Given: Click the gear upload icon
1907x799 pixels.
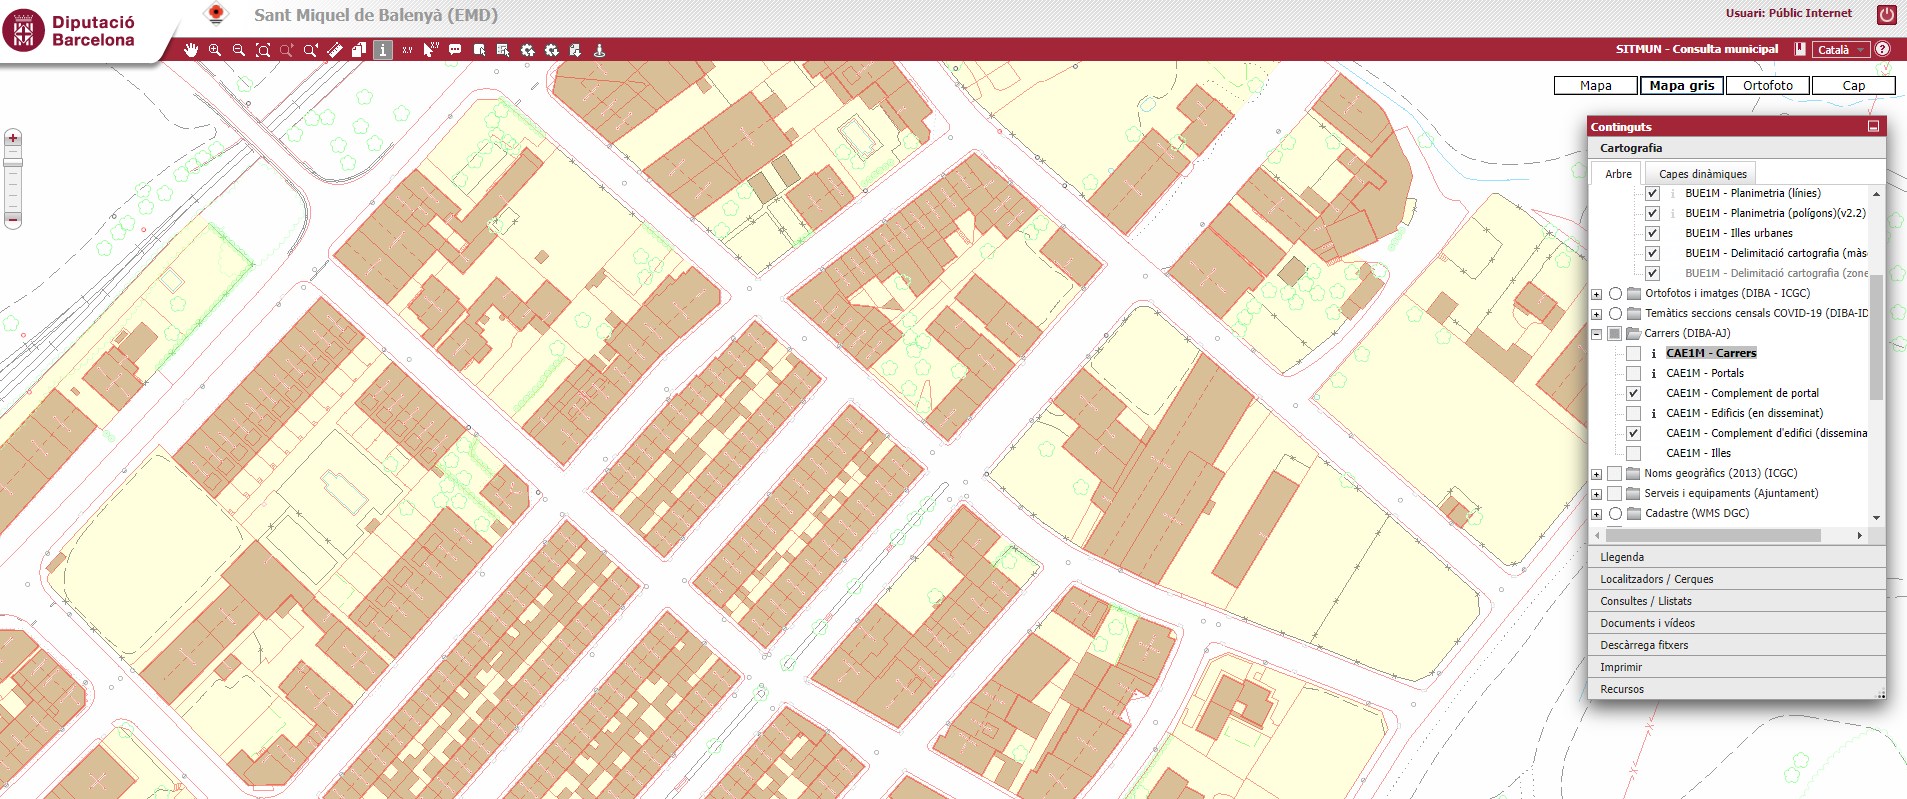Looking at the screenshot, I should tap(527, 50).
